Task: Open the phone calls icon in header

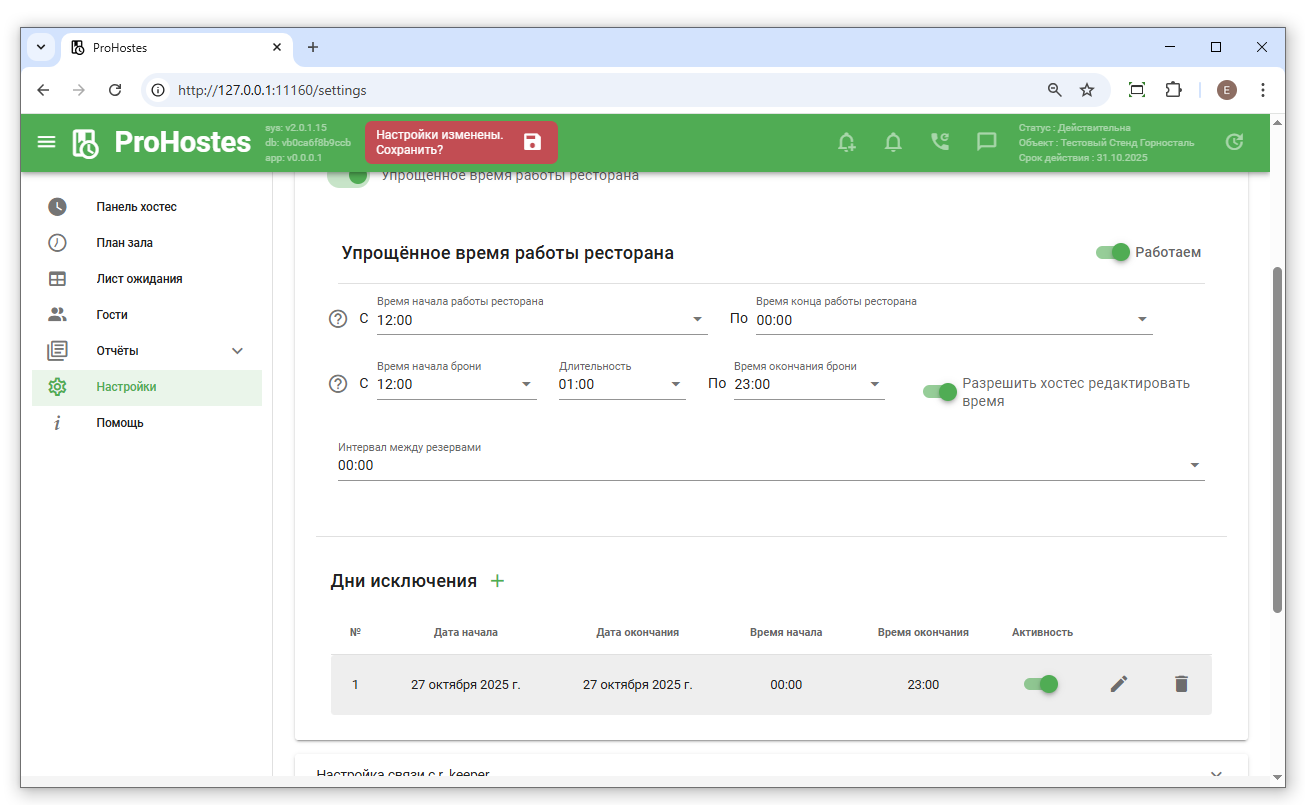Action: pos(940,142)
